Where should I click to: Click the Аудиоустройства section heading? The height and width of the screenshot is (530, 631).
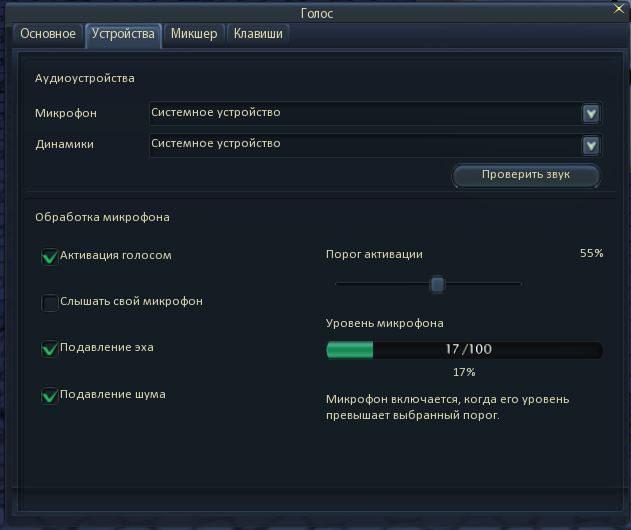(85, 78)
